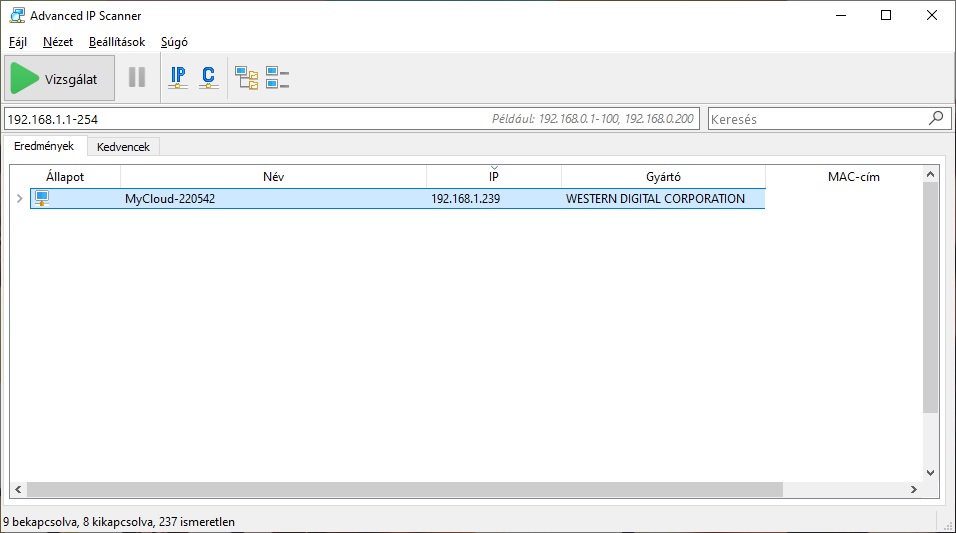
Task: Click the horizontal scrollbar right arrow
Action: click(x=912, y=490)
